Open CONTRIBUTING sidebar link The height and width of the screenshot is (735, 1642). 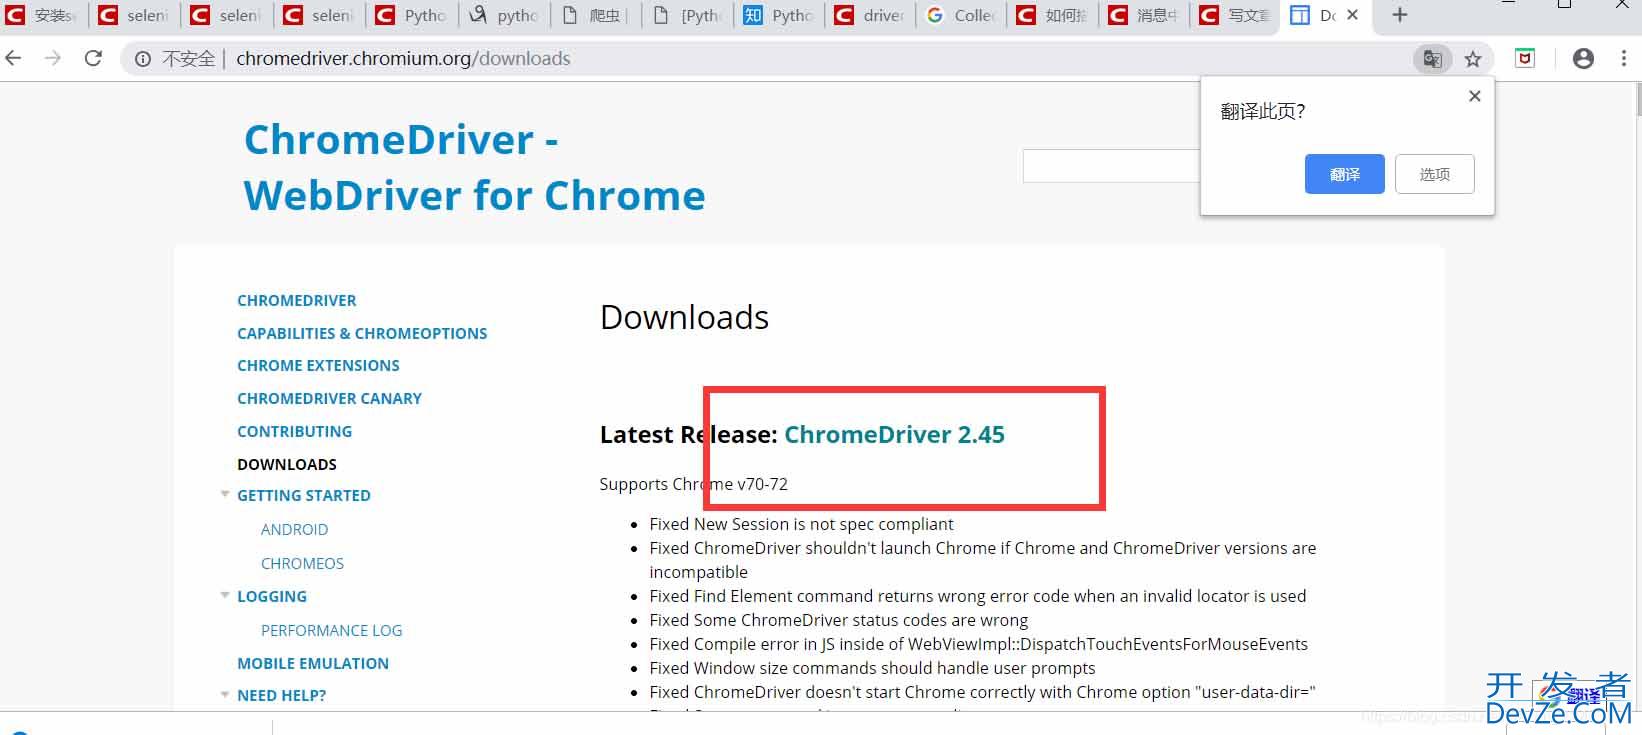coord(294,431)
